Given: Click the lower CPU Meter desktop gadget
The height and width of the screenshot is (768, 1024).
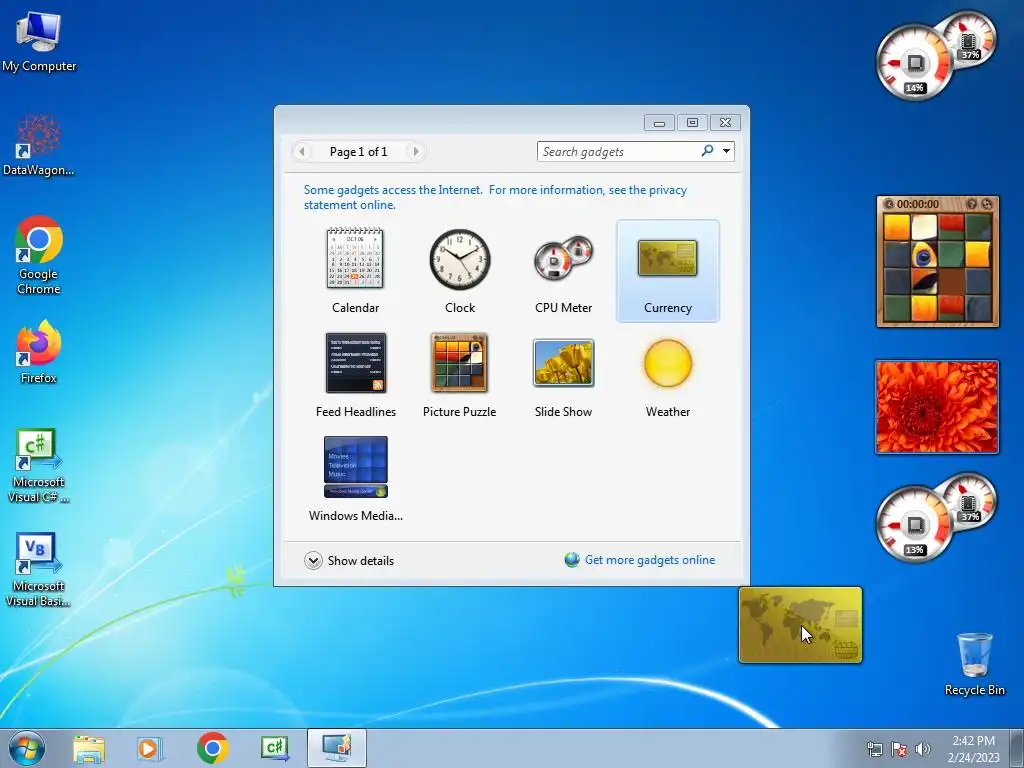Looking at the screenshot, I should pyautogui.click(x=936, y=517).
